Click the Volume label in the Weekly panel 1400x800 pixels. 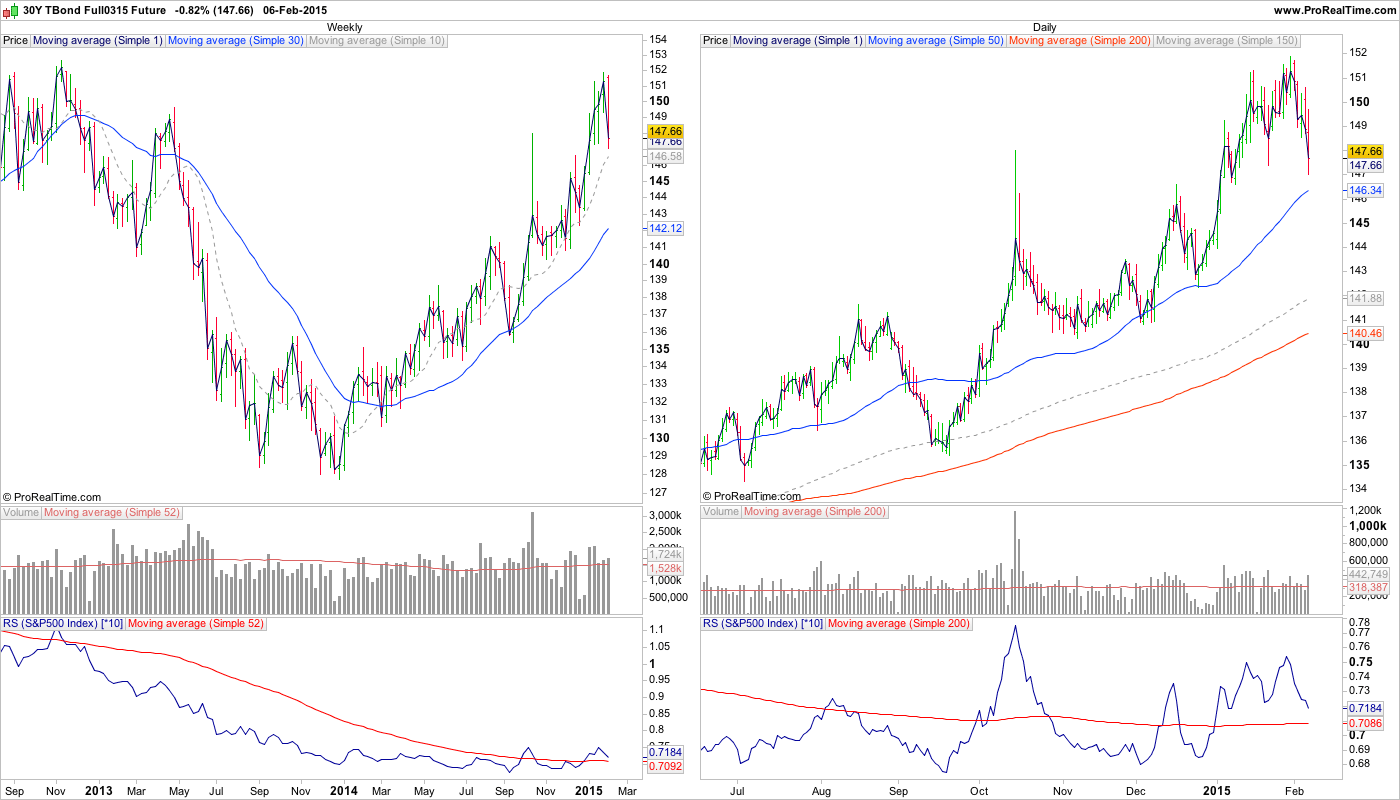(21, 512)
